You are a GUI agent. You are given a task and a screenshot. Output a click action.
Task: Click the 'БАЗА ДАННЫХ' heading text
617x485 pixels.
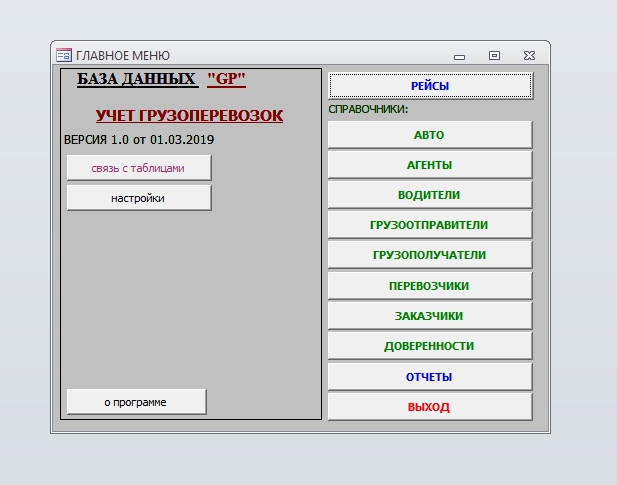(137, 79)
